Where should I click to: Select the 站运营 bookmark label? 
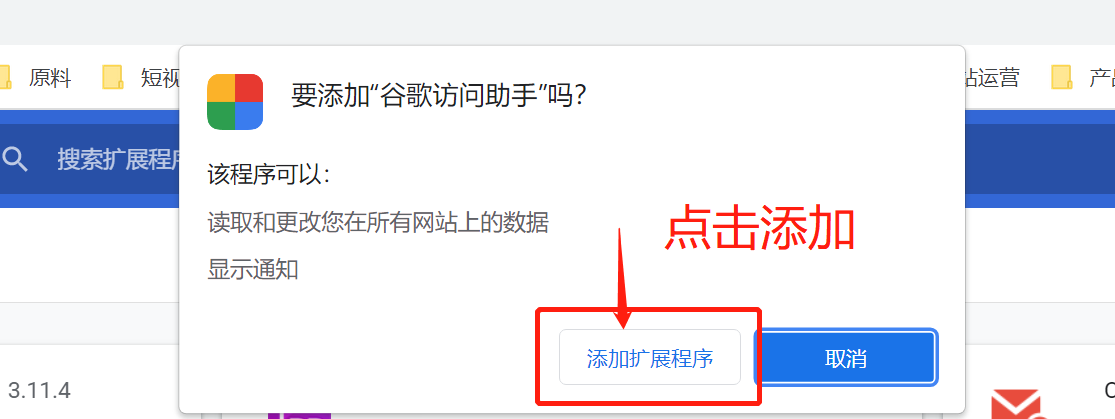[x=992, y=78]
